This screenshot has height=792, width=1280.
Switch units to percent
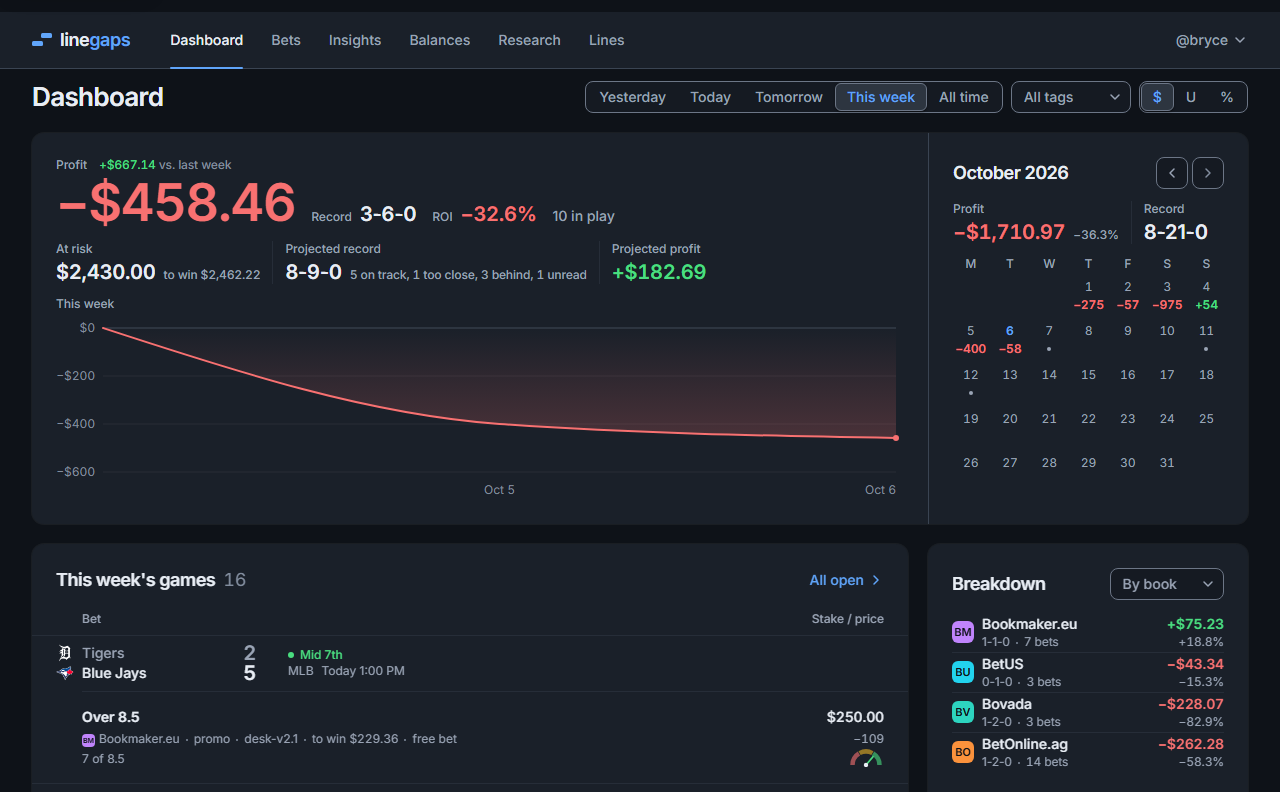pyautogui.click(x=1227, y=97)
